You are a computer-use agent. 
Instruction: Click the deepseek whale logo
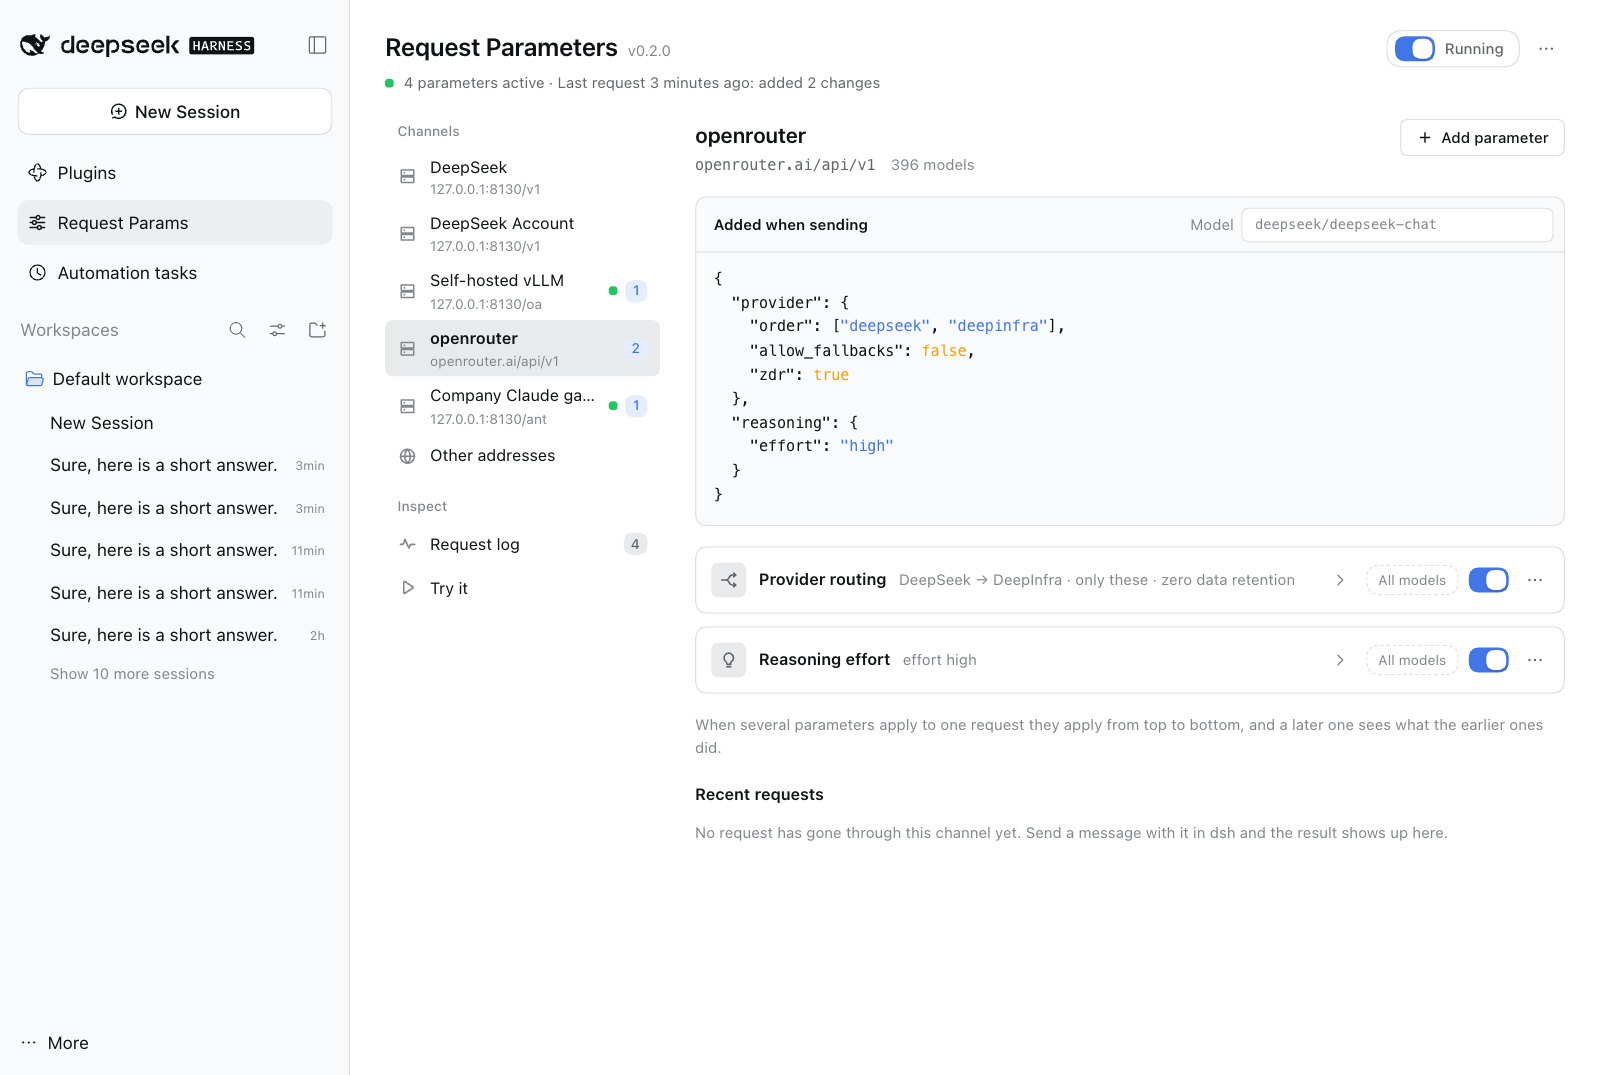pyautogui.click(x=35, y=45)
